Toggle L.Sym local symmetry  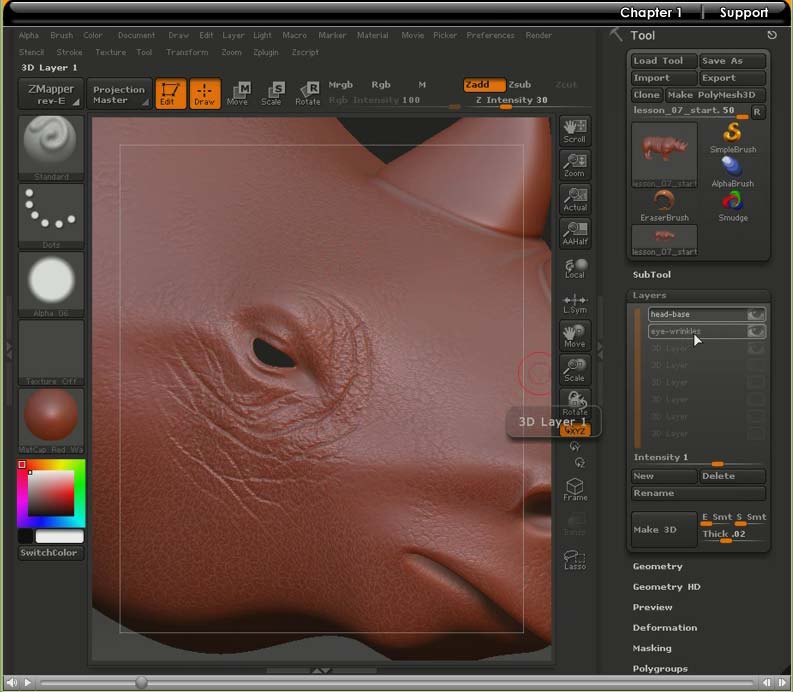(575, 304)
